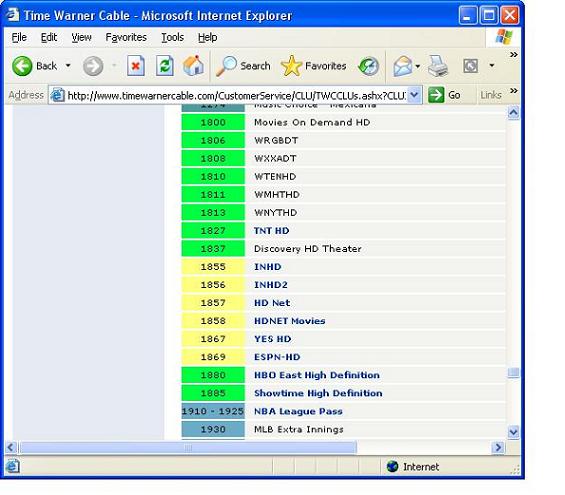Select WXXADT channel name
The width and height of the screenshot is (565, 495).
[x=275, y=159]
